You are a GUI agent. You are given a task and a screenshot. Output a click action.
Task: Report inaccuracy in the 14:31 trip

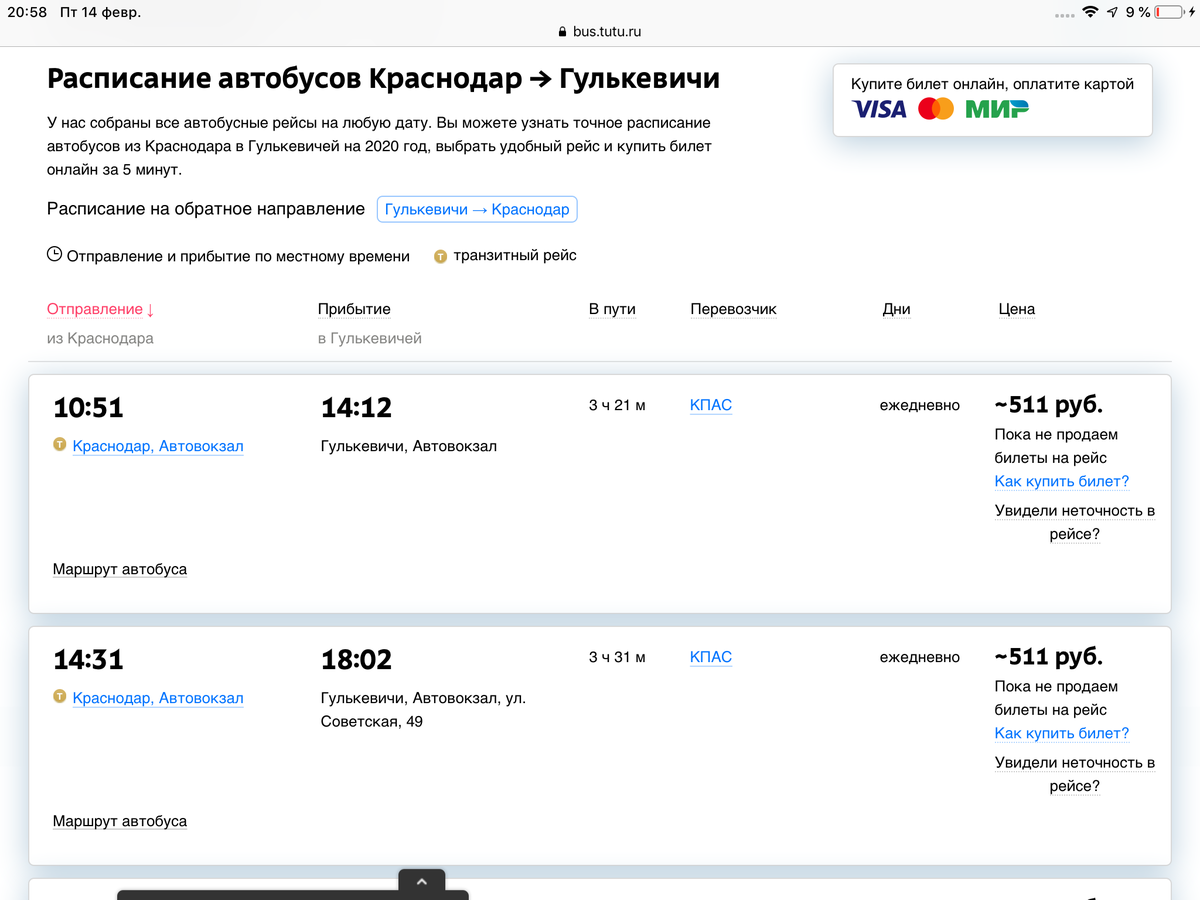(1075, 774)
